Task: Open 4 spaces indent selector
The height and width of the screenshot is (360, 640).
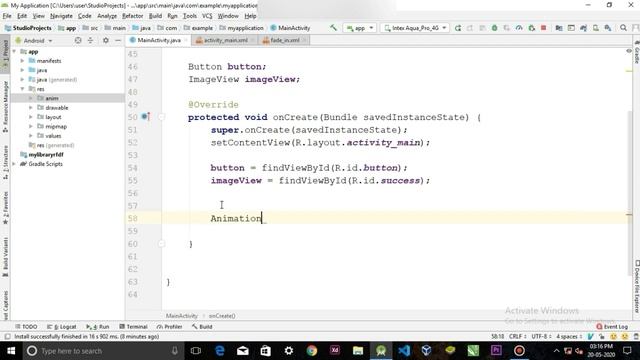Action: 569,336
